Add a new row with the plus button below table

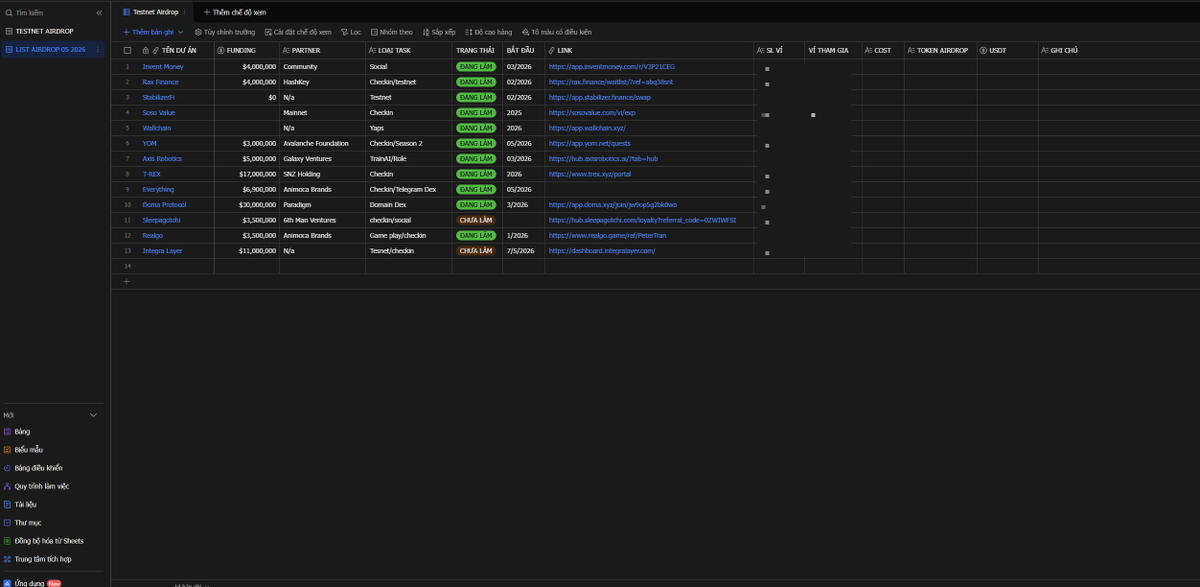[126, 282]
